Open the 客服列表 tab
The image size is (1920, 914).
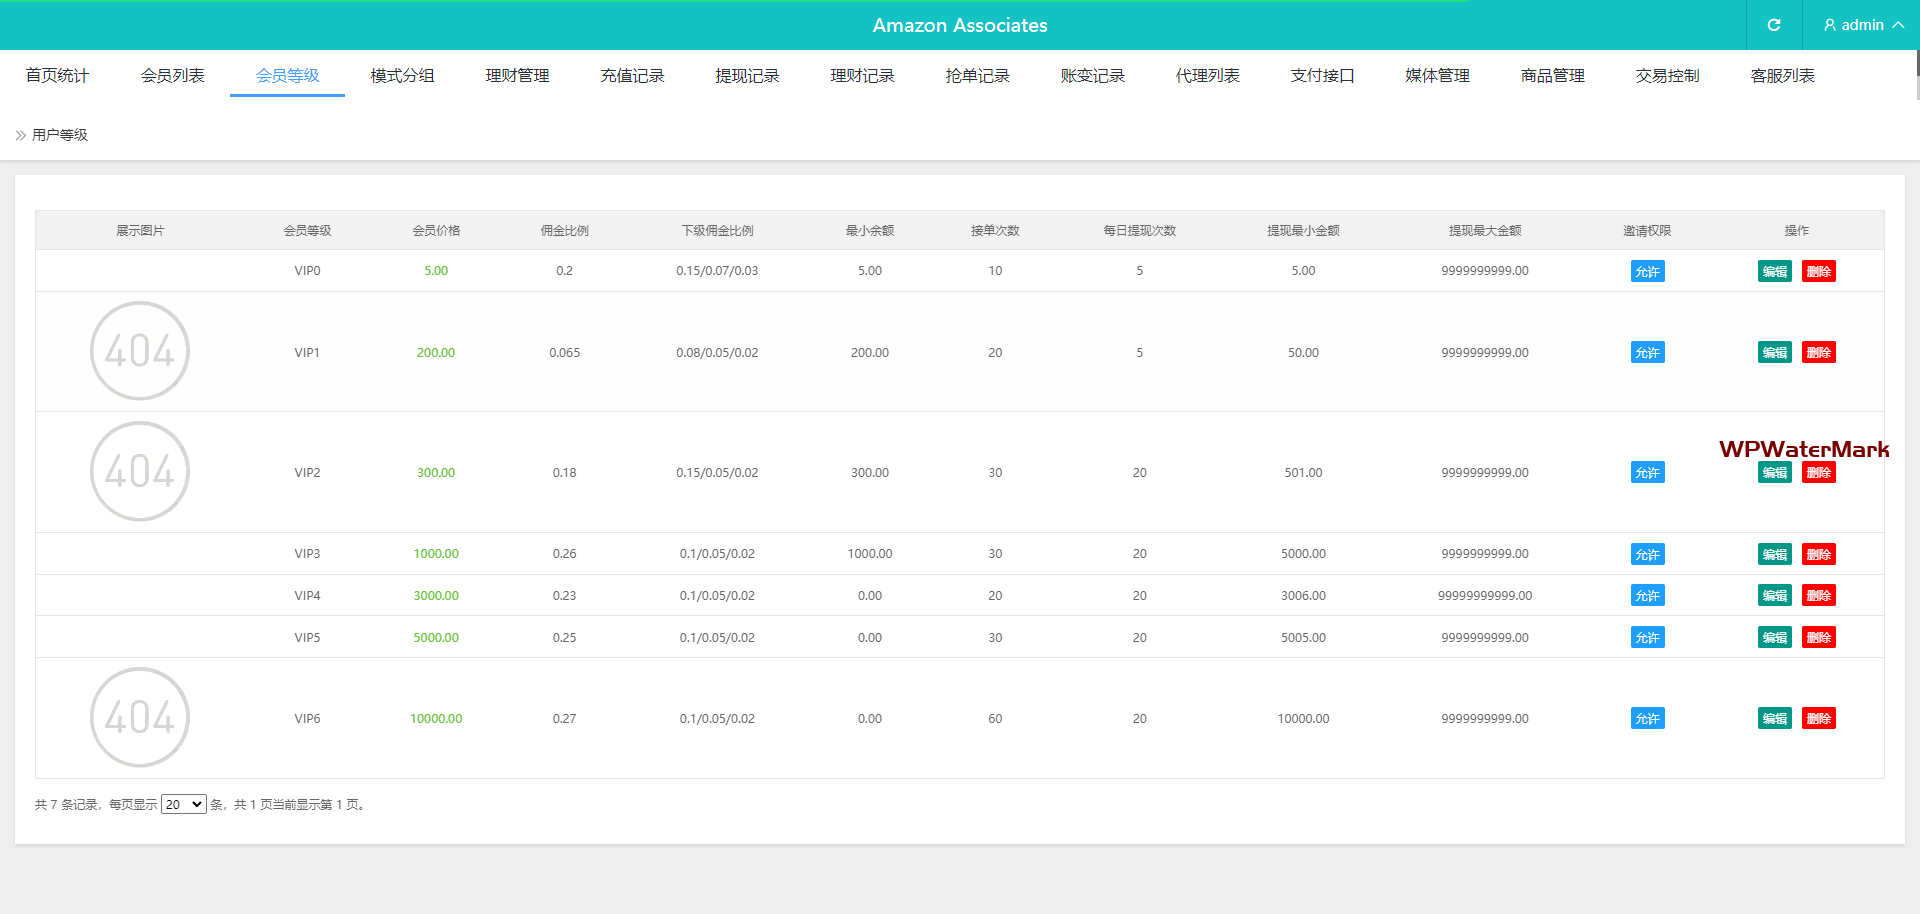pyautogui.click(x=1782, y=76)
